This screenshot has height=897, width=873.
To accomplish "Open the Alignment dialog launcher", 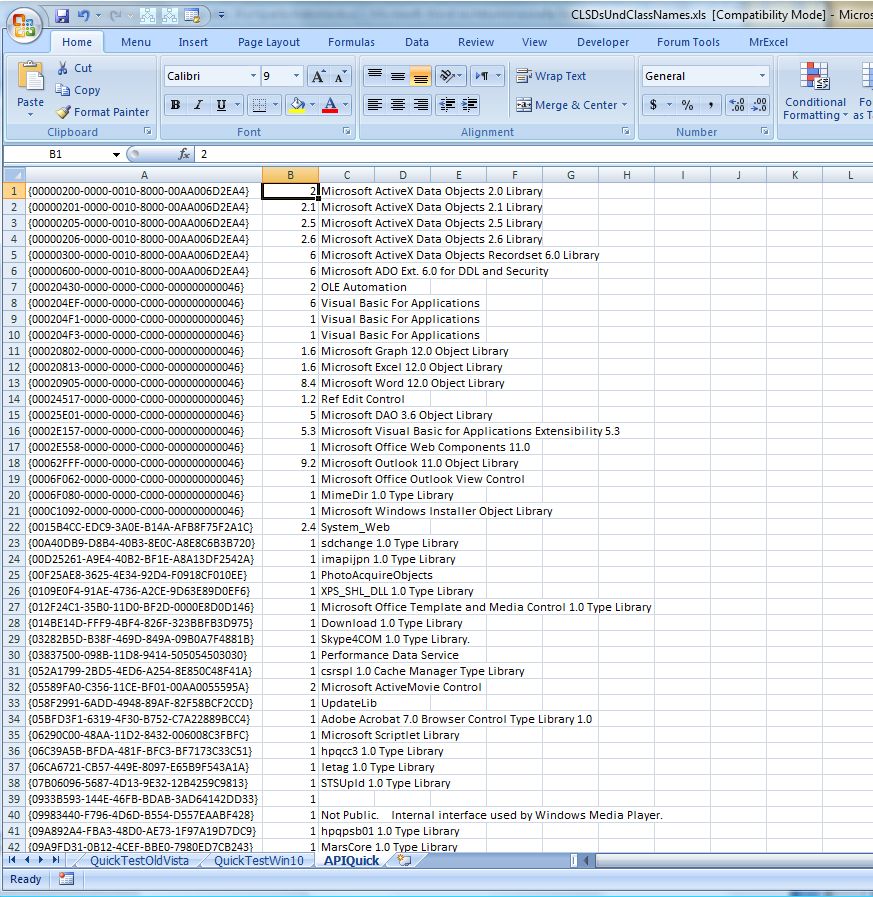I will click(x=626, y=132).
